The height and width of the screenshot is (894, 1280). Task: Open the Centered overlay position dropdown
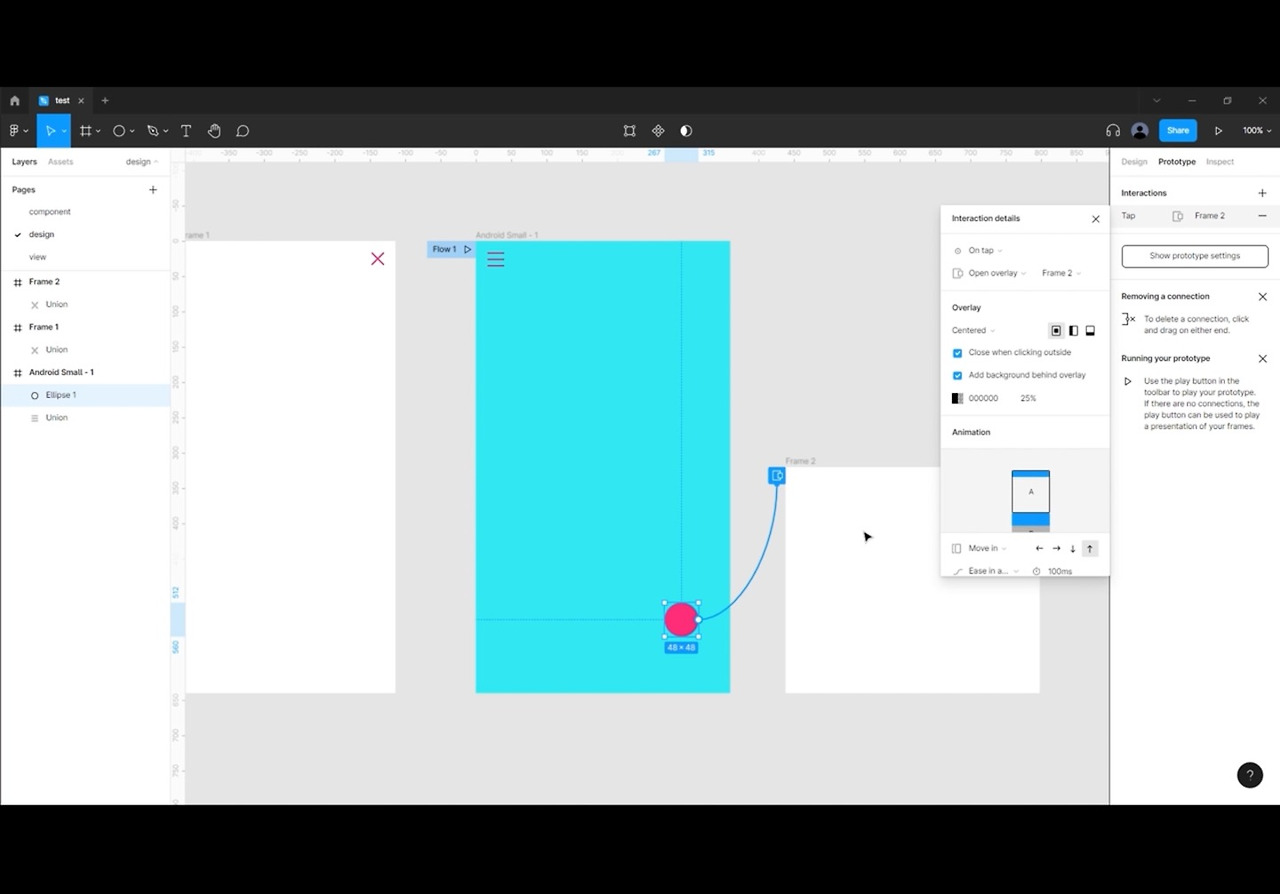973,331
